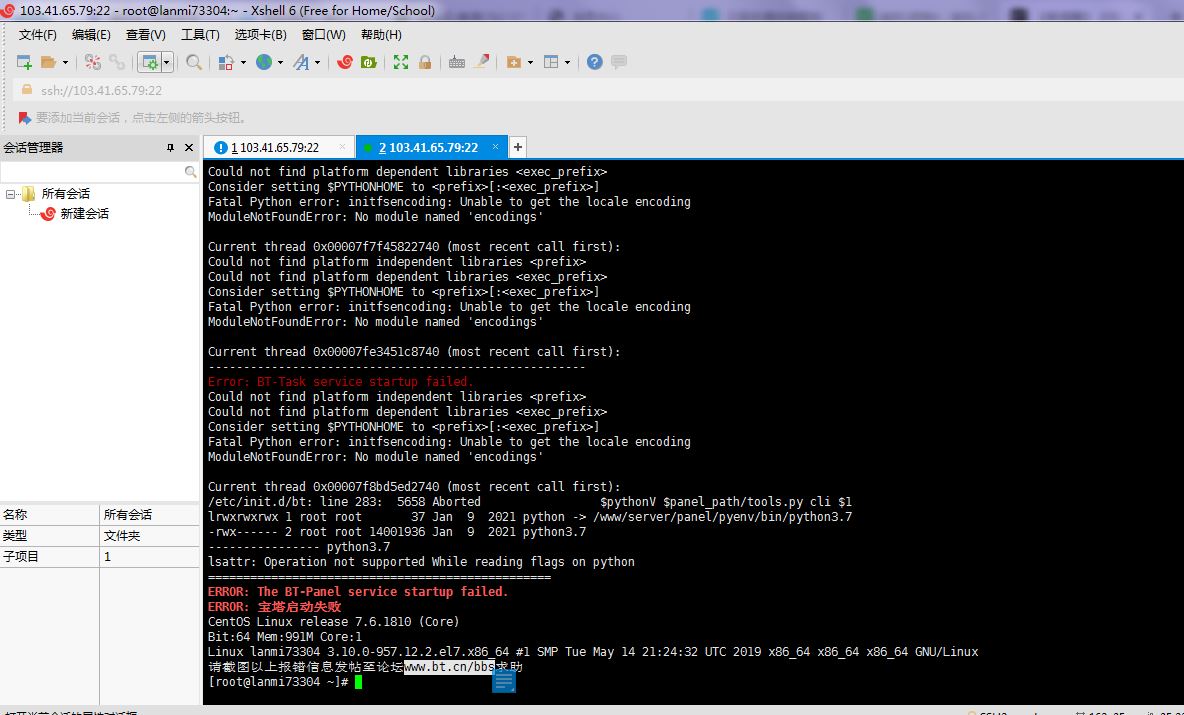Expand the folder-with-plus dropdown arrow

click(530, 62)
